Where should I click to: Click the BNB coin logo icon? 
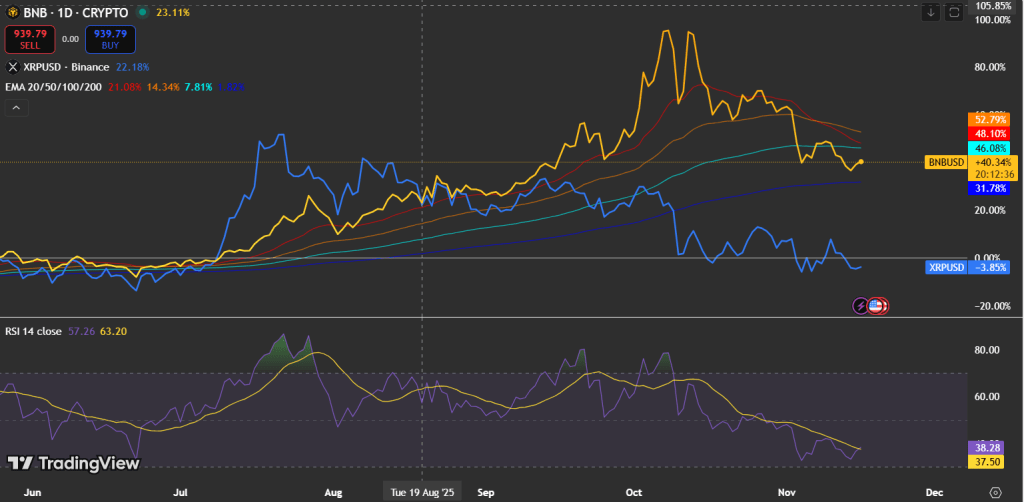[12, 12]
